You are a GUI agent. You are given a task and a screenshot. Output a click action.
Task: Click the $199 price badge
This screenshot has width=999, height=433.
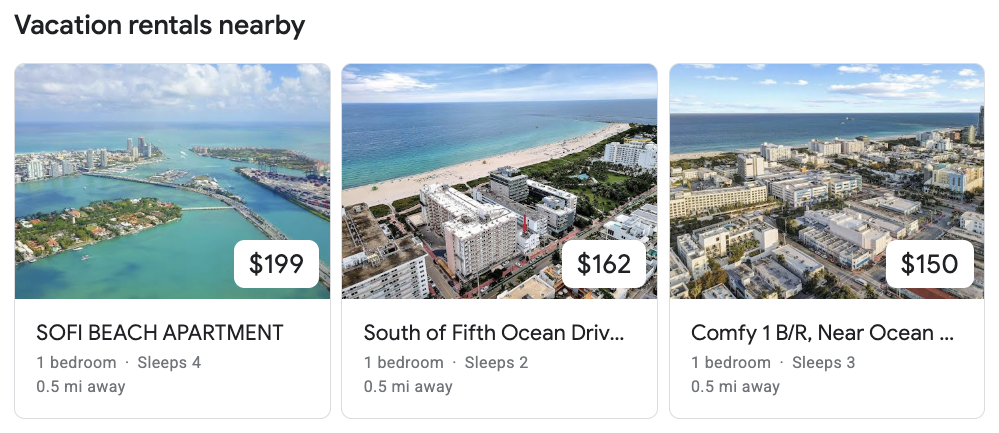276,264
